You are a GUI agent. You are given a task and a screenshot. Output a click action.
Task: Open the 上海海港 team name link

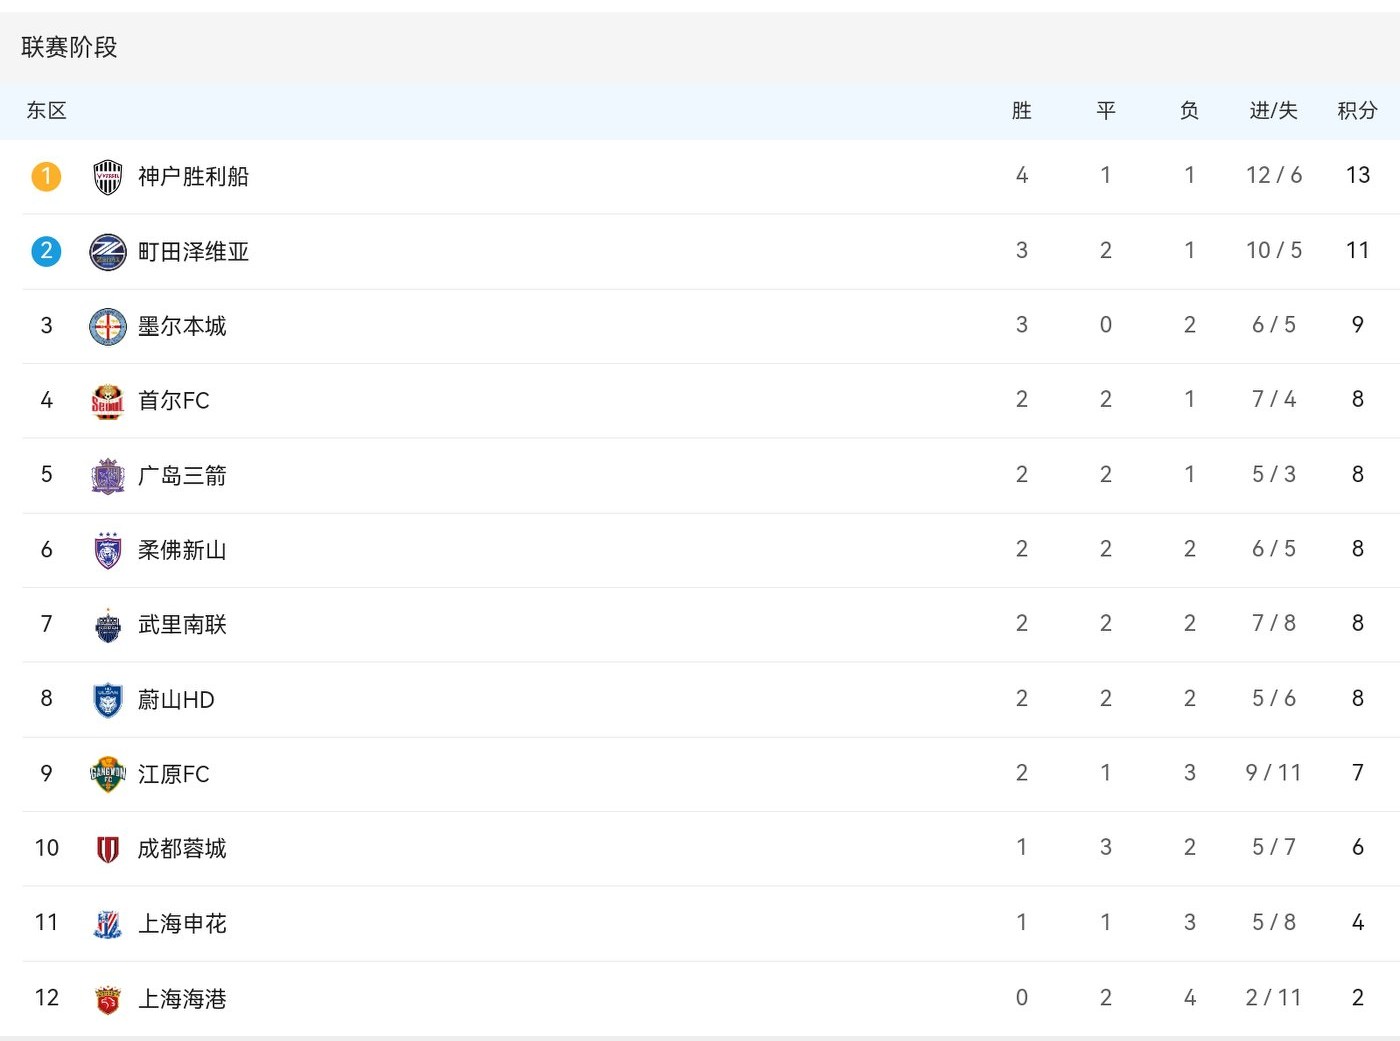[182, 999]
